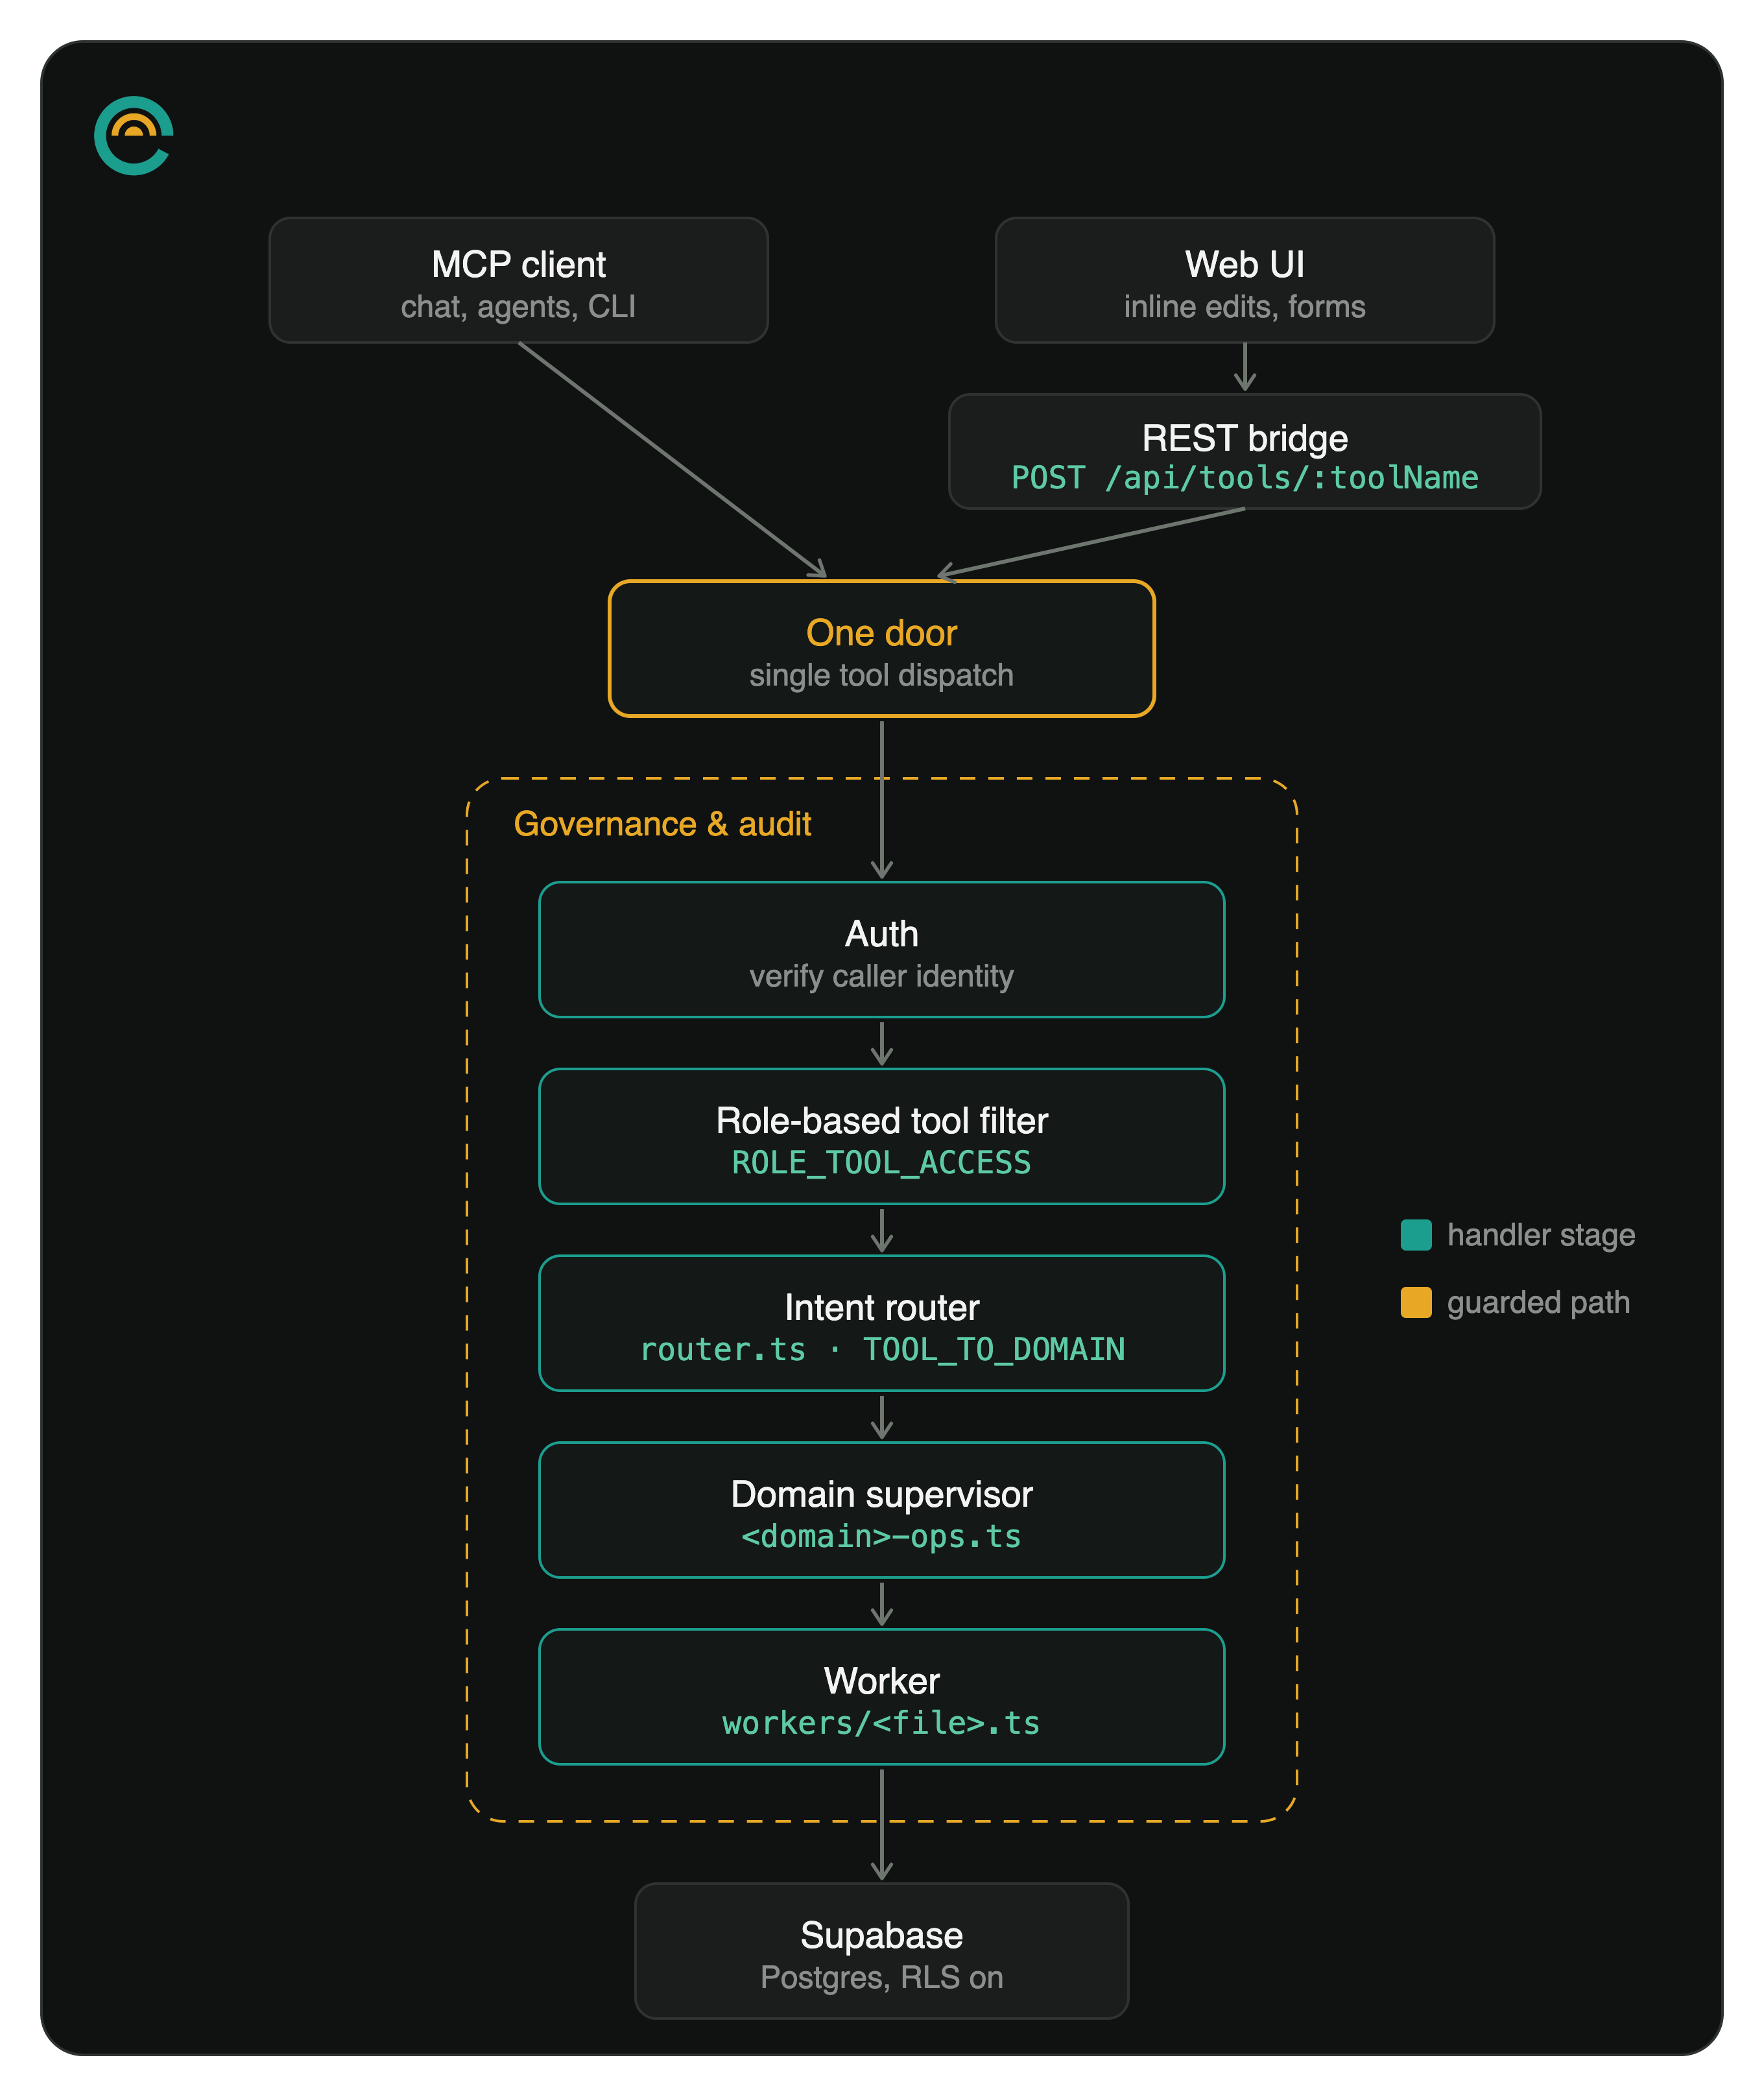Click the text POST /api/tools/:toolName
Screen dimensions: 1764x2086
click(x=1244, y=478)
